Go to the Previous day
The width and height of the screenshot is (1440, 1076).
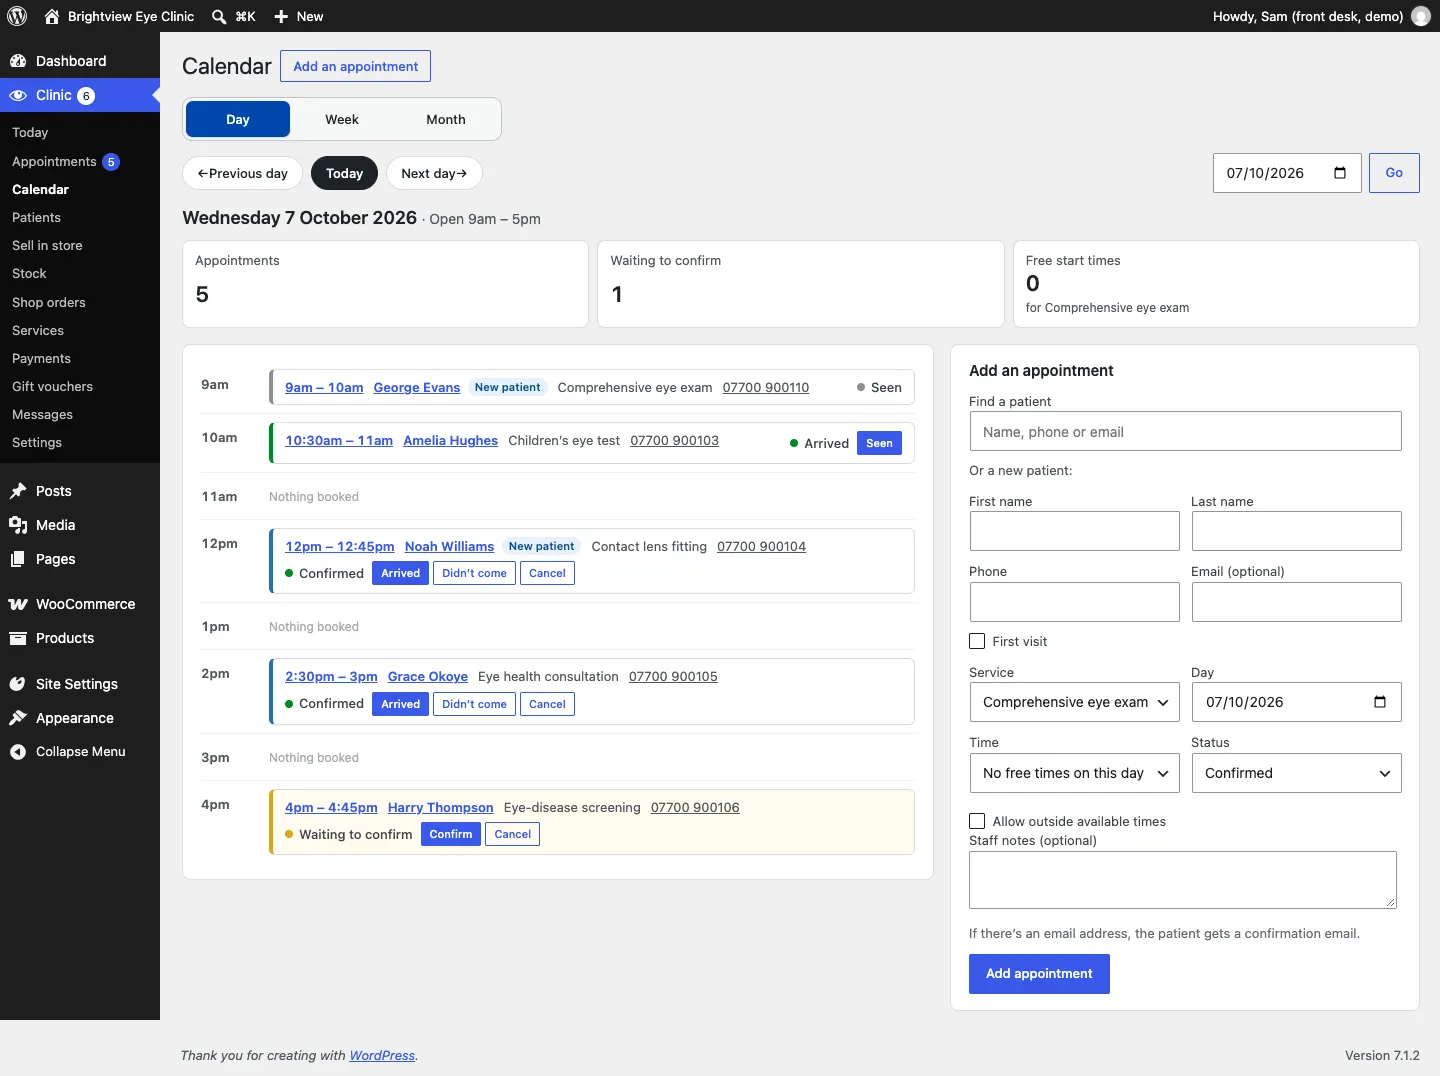[x=242, y=173]
